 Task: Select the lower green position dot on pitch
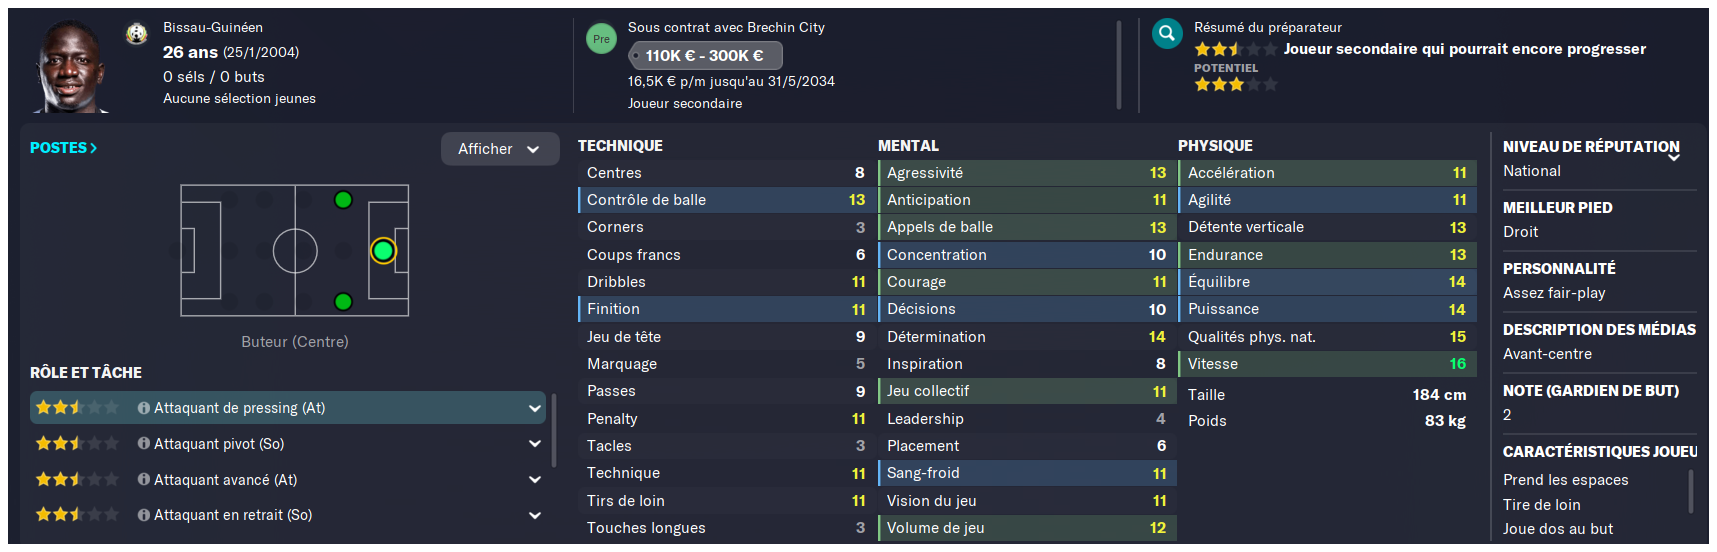tap(343, 301)
